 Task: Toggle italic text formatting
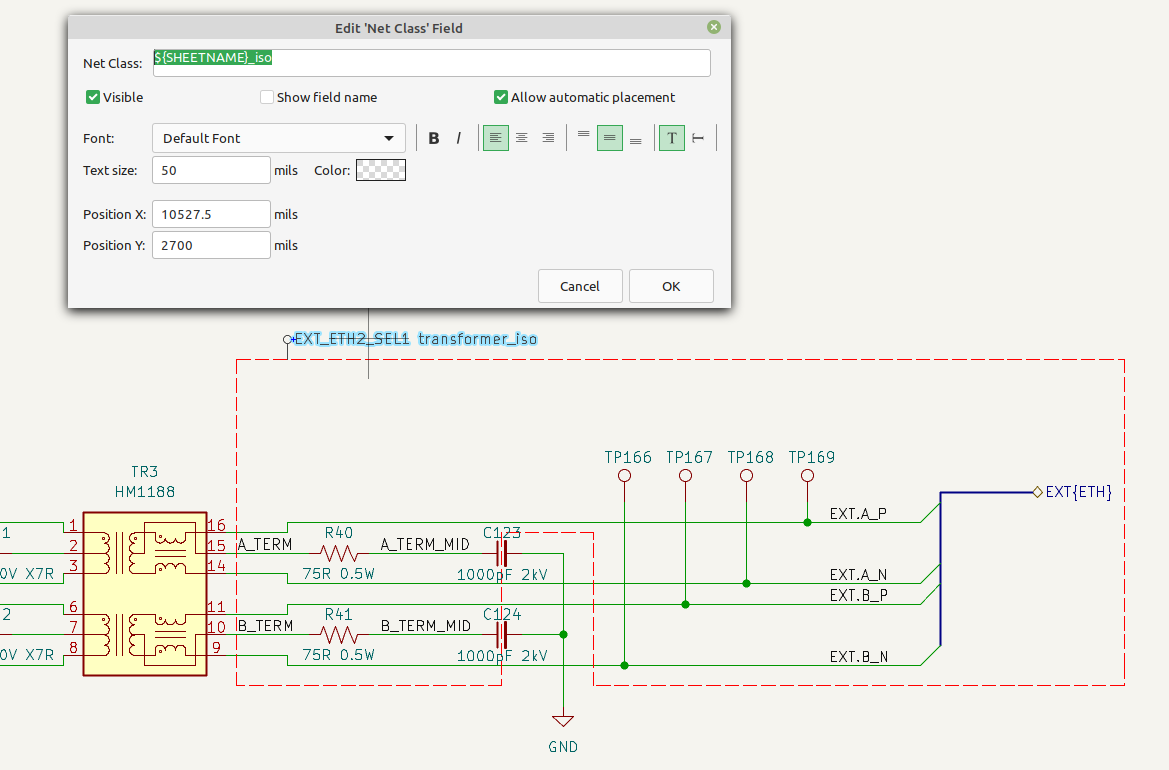[x=459, y=138]
